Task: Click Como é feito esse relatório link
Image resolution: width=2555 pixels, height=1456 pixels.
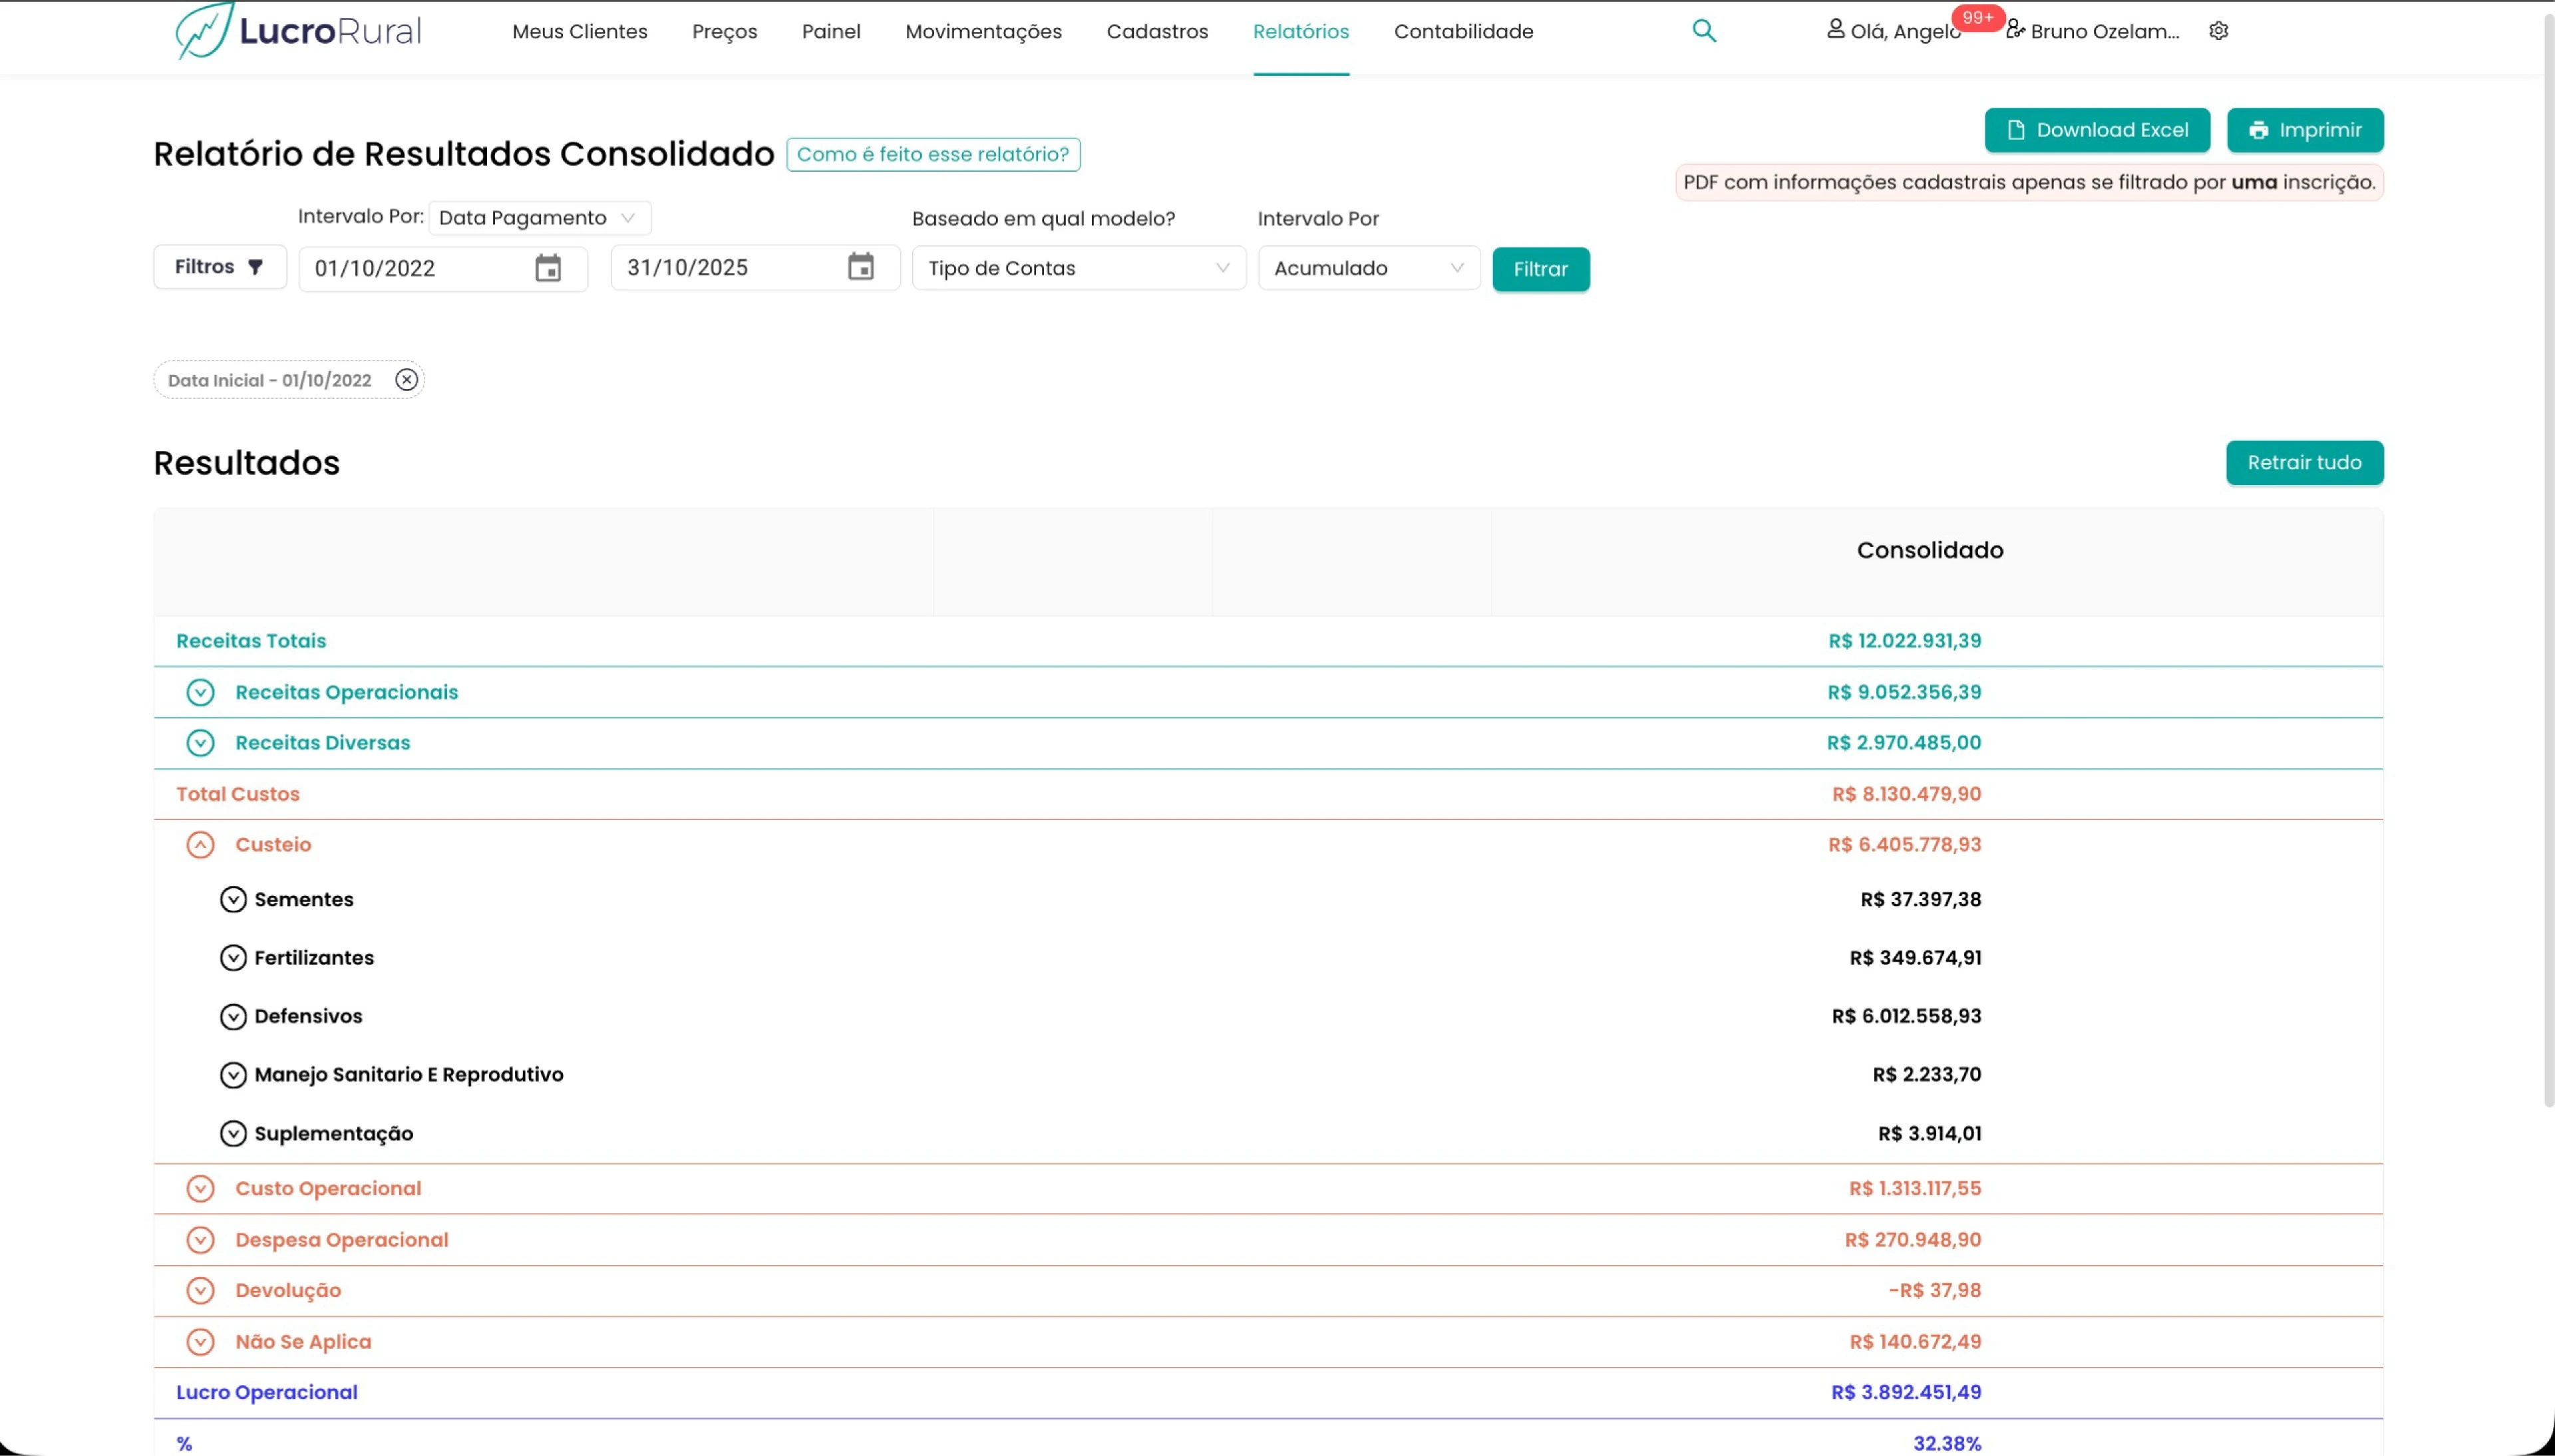Action: (x=932, y=154)
